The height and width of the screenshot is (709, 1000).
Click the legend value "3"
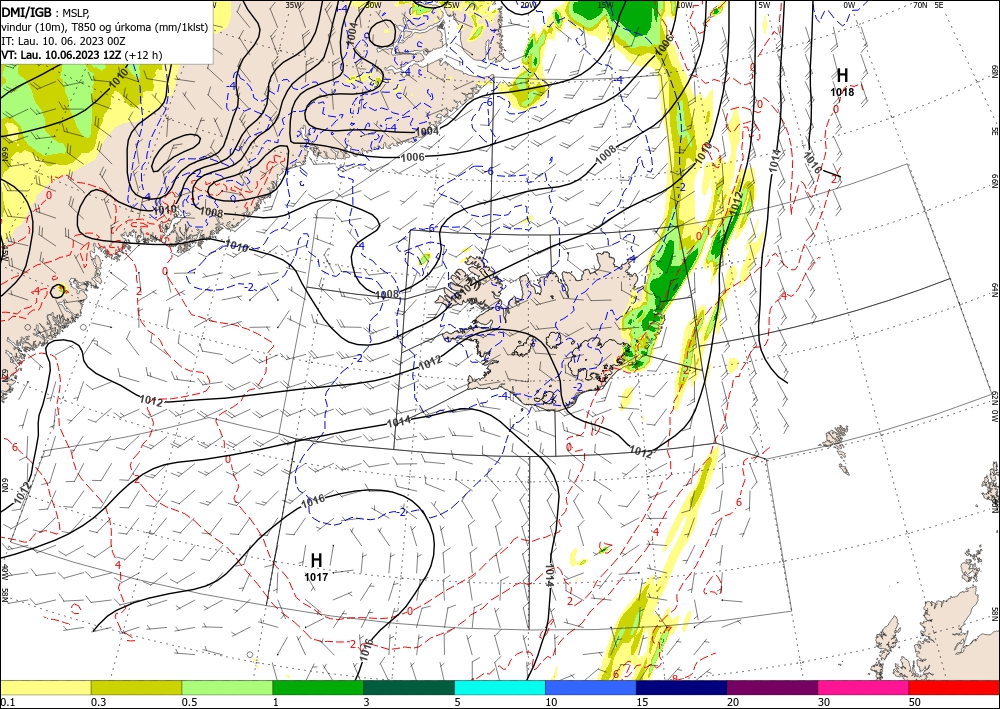coord(367,702)
